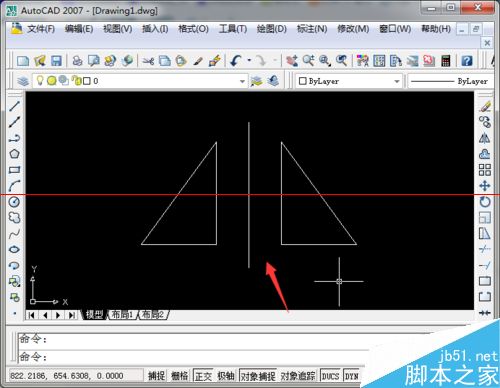Activate the Array tool

[x=485, y=170]
